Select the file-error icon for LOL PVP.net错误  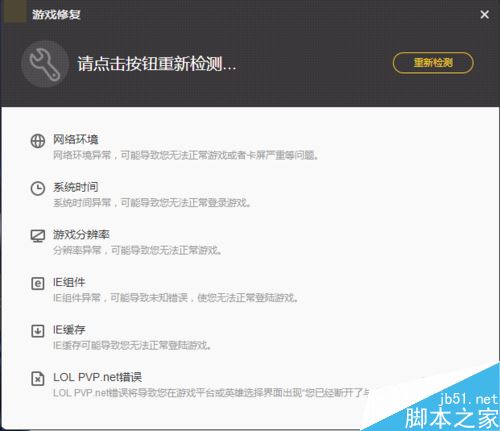[38, 379]
